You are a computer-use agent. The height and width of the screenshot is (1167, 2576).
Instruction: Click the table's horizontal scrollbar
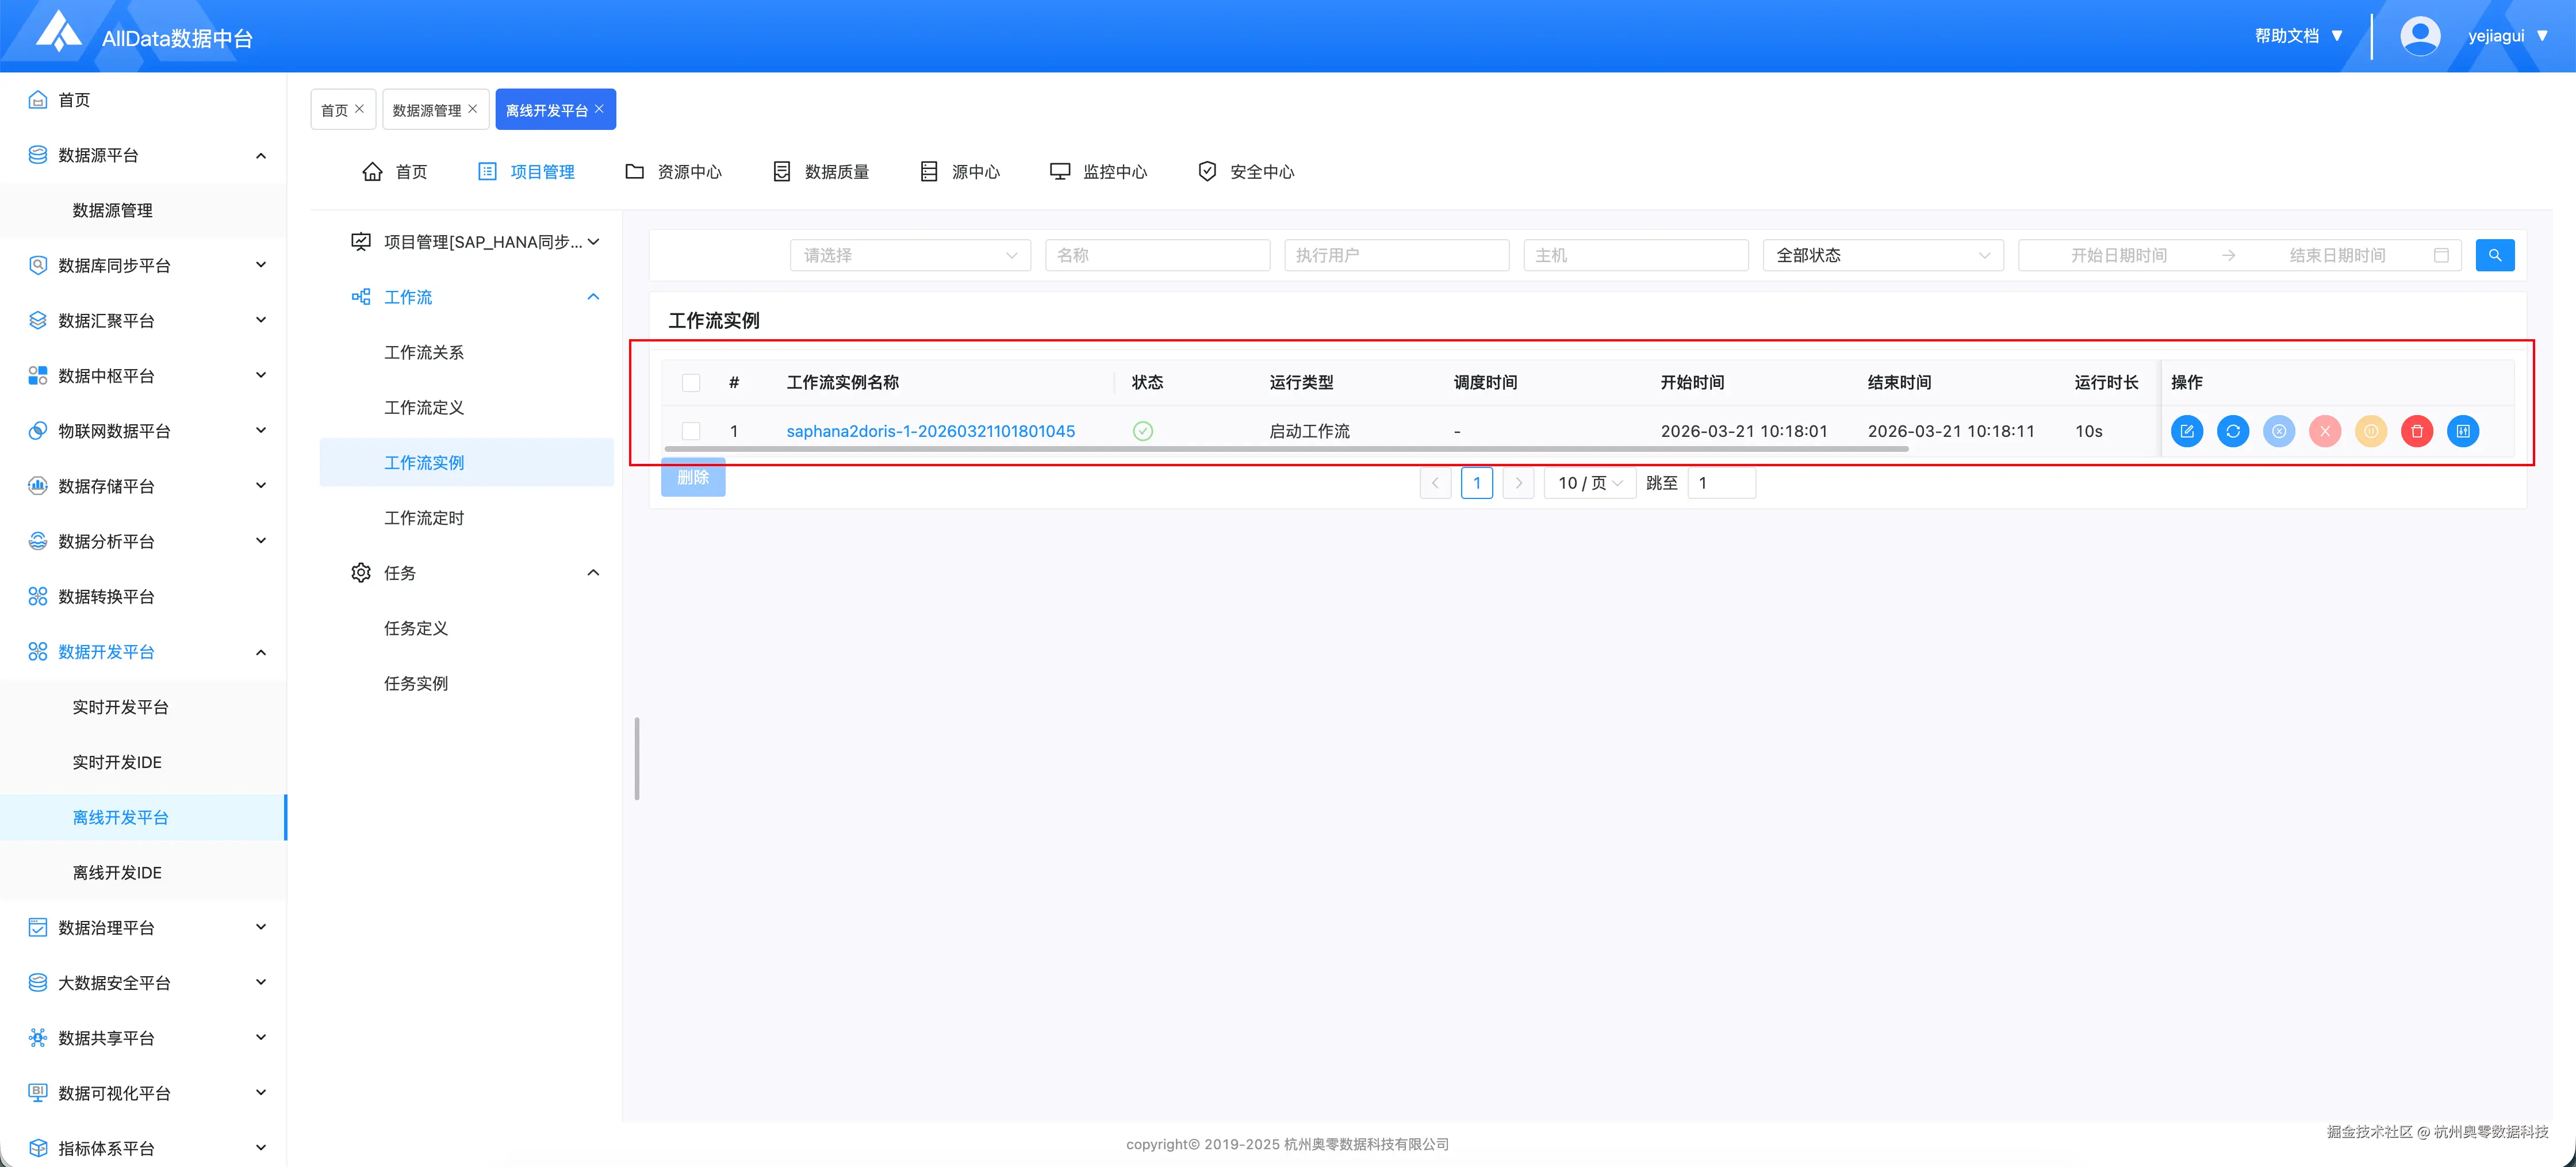[1285, 449]
